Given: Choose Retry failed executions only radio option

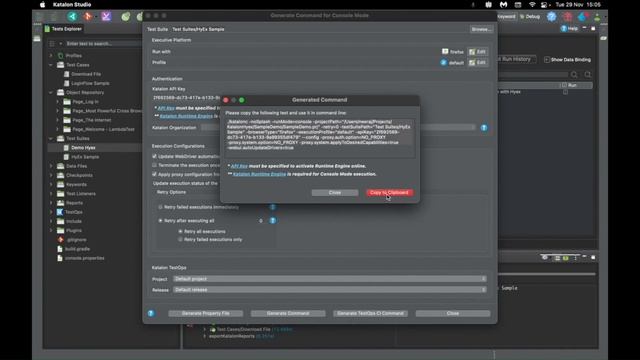Looking at the screenshot, I should pos(180,240).
